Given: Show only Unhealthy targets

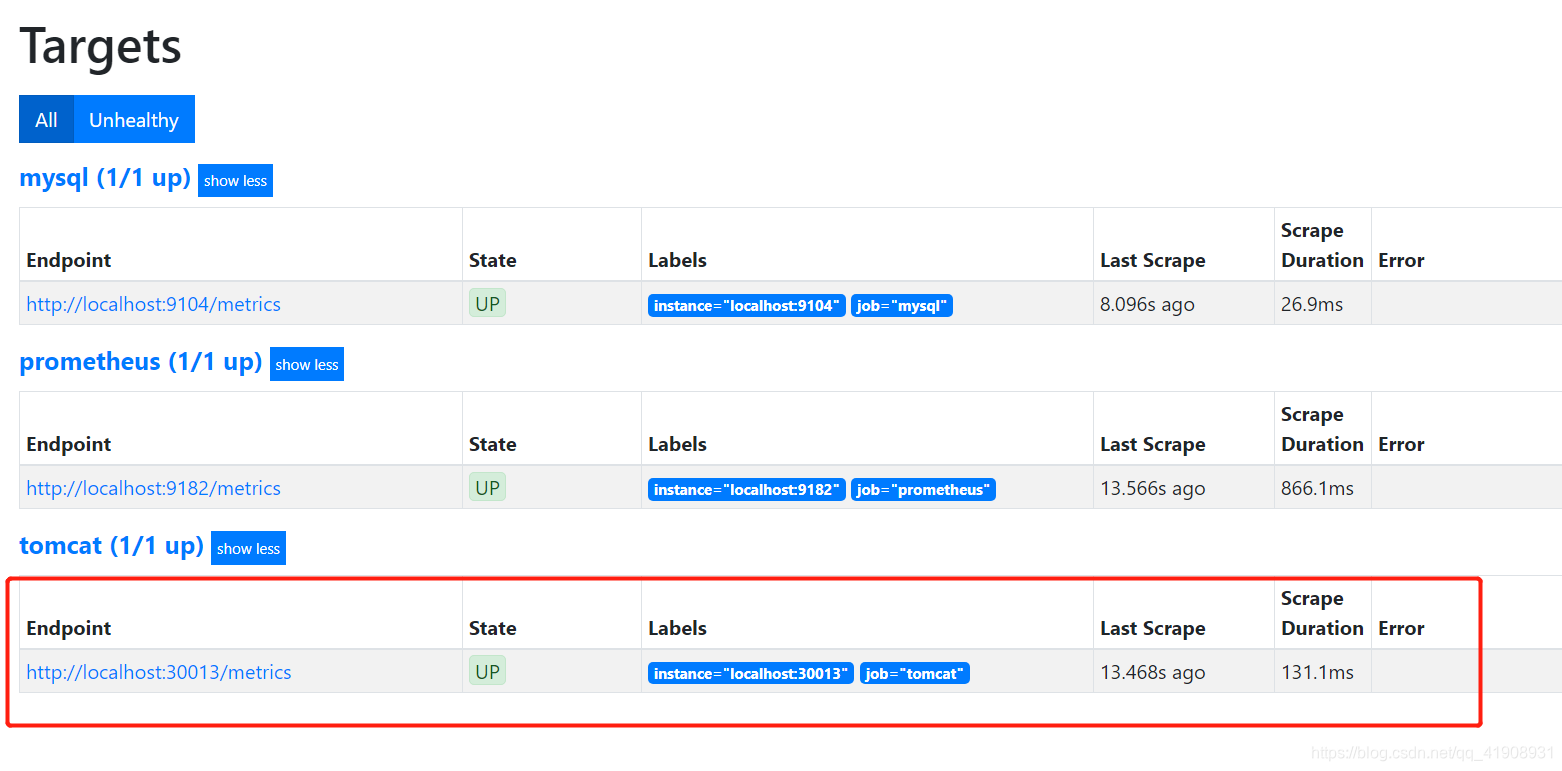Looking at the screenshot, I should tap(134, 119).
